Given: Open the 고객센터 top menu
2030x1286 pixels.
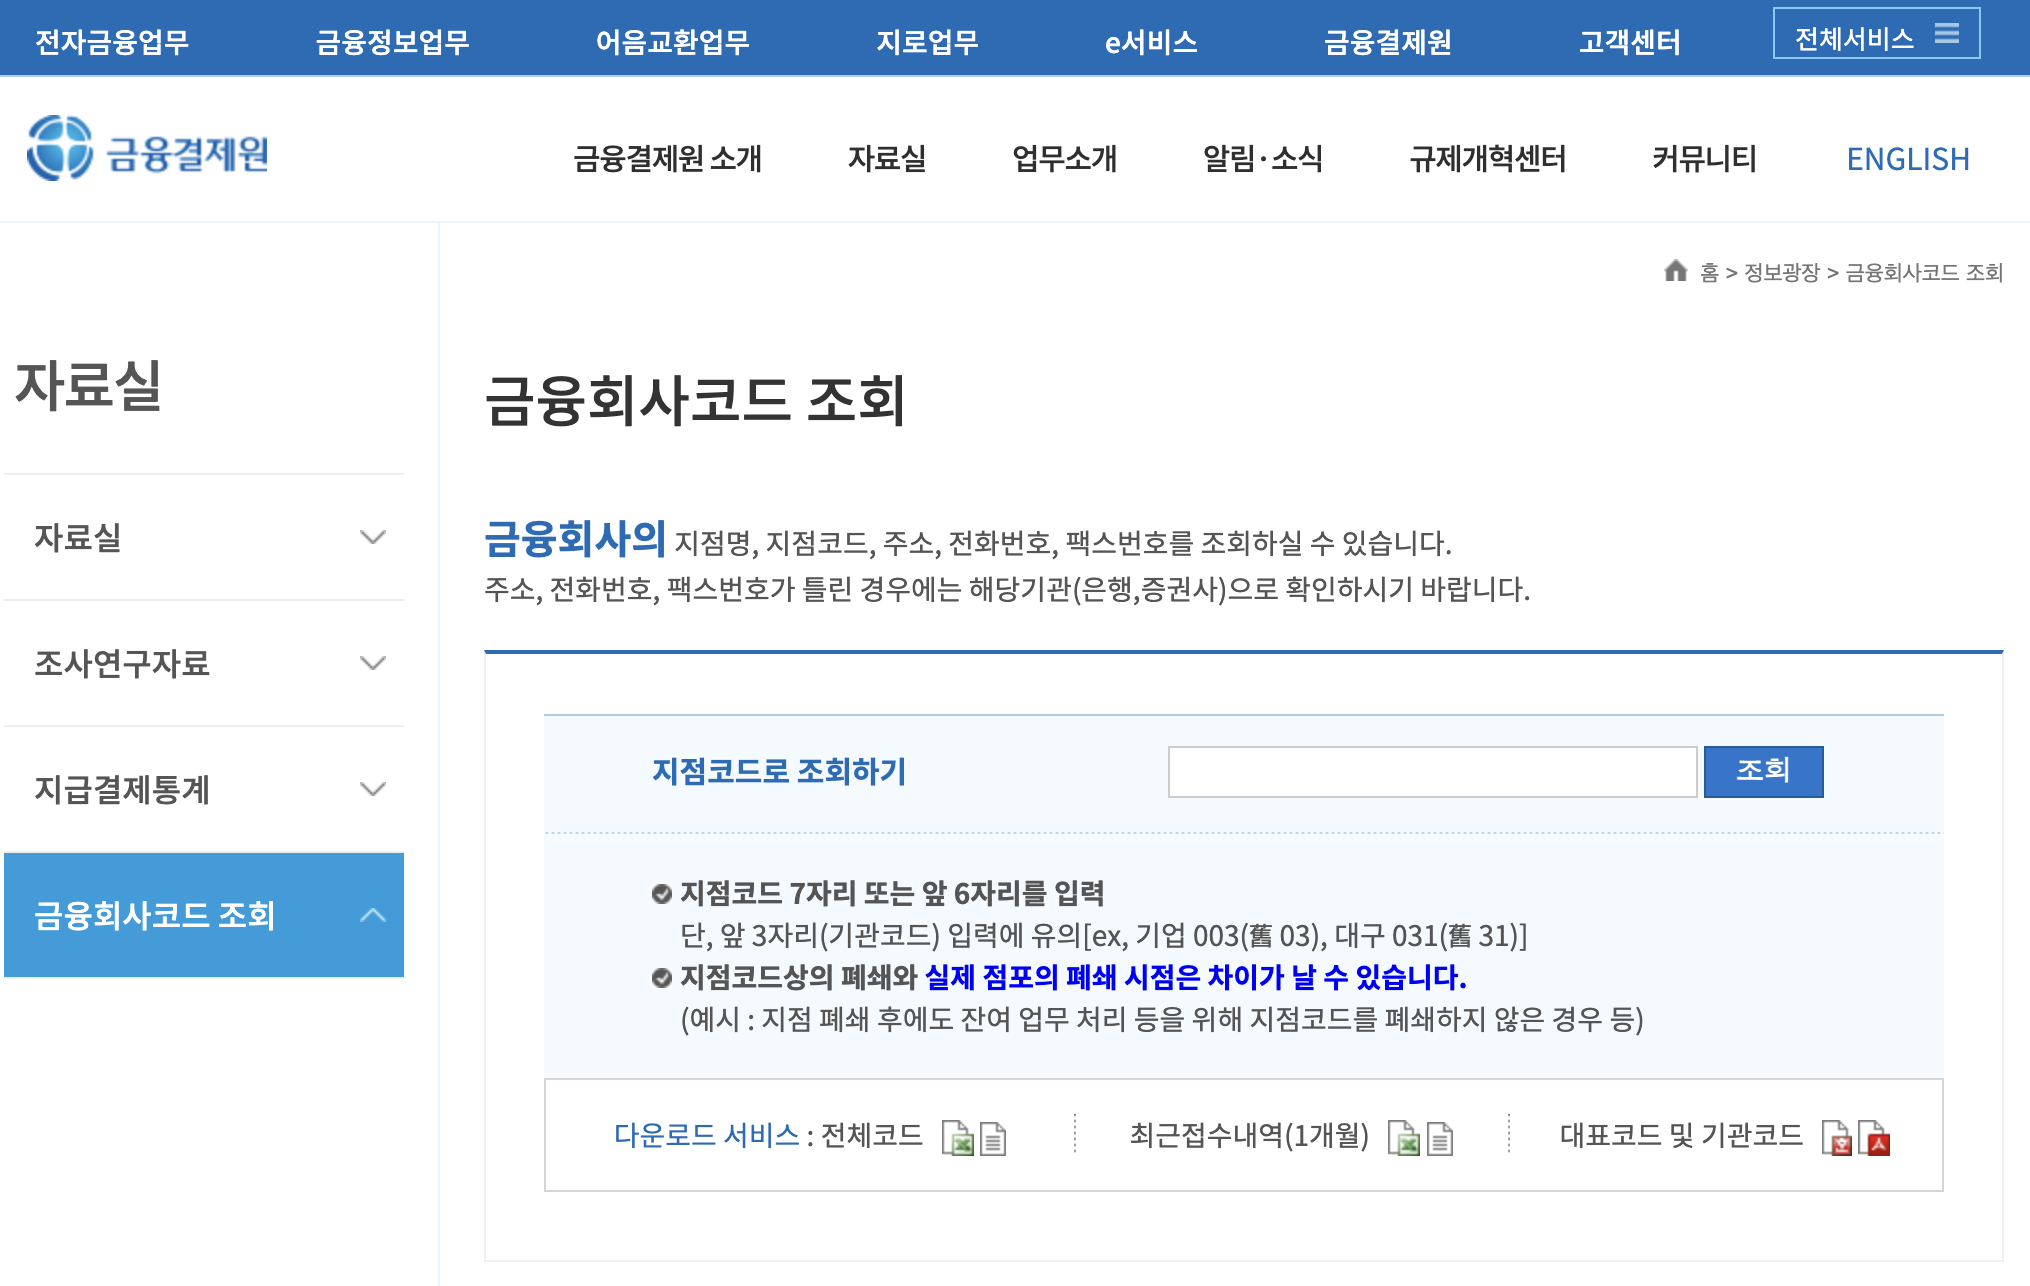Looking at the screenshot, I should [1629, 42].
